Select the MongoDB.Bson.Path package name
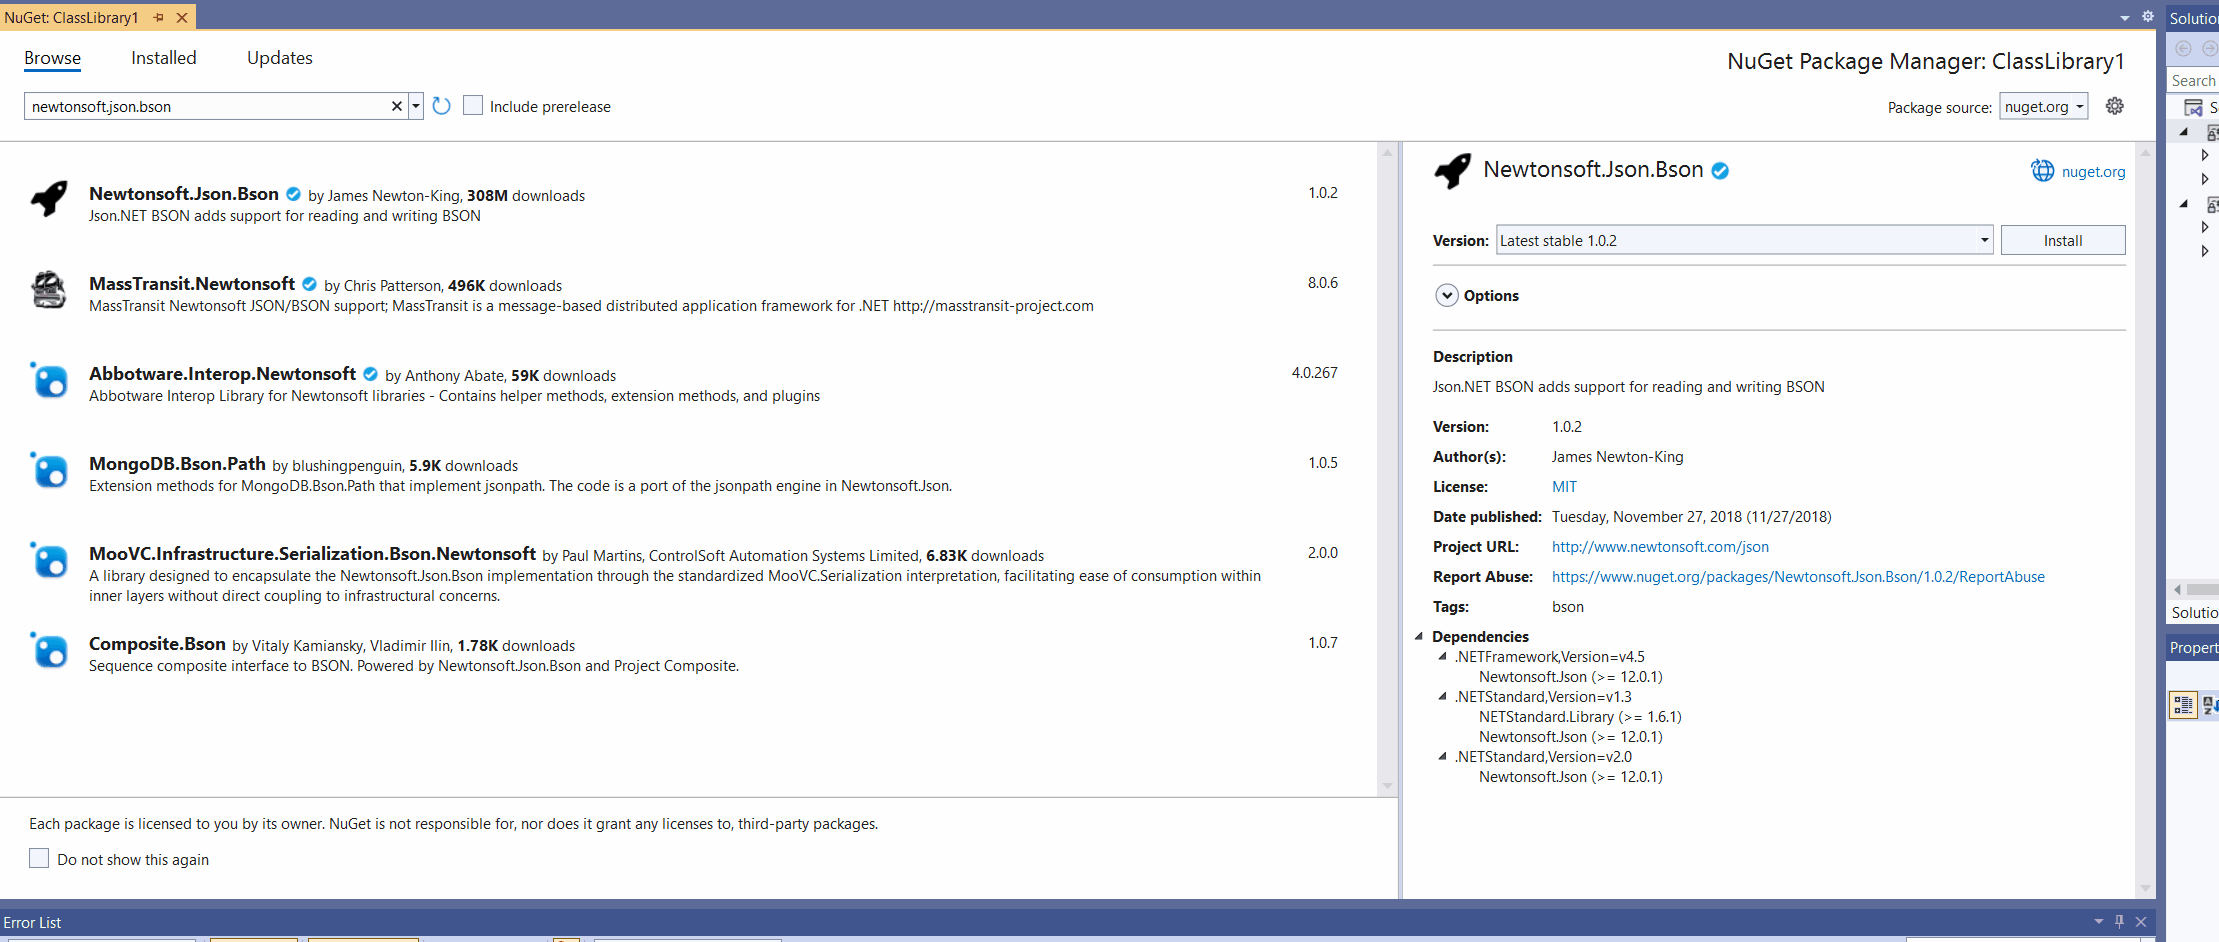 pyautogui.click(x=177, y=463)
